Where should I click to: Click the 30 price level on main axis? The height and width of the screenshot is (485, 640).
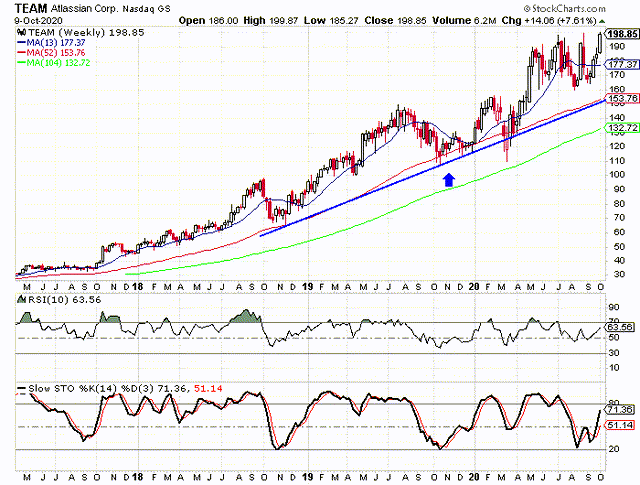pyautogui.click(x=620, y=275)
